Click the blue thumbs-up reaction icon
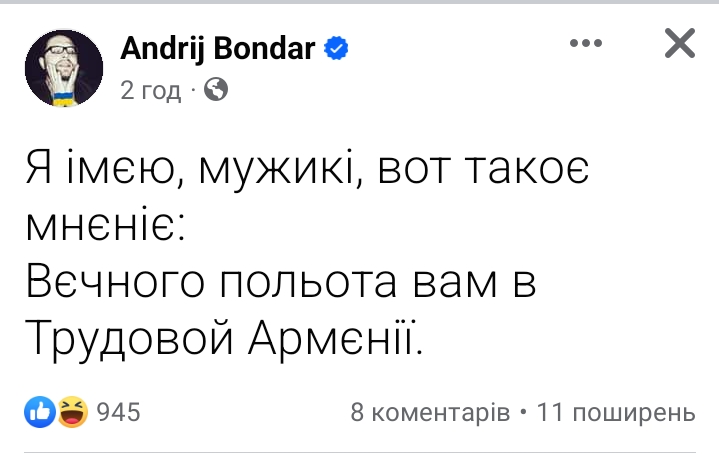This screenshot has width=719, height=458. click(x=40, y=412)
